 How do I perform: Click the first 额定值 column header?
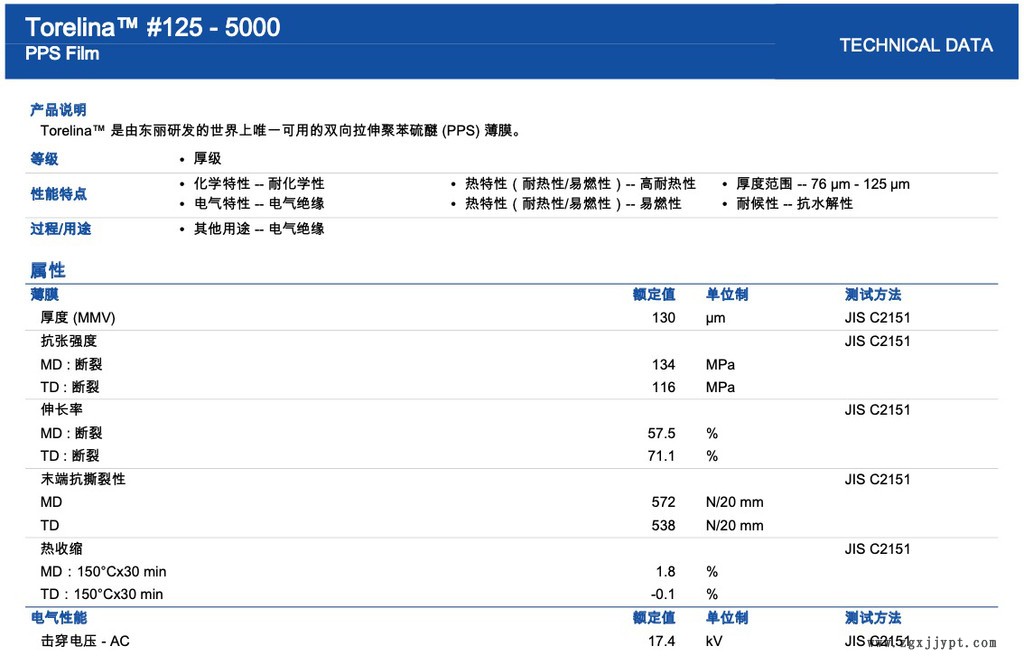point(654,294)
